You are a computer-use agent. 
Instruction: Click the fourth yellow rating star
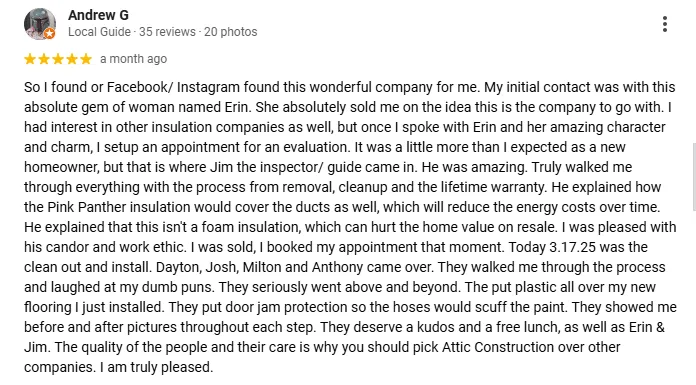[72, 59]
